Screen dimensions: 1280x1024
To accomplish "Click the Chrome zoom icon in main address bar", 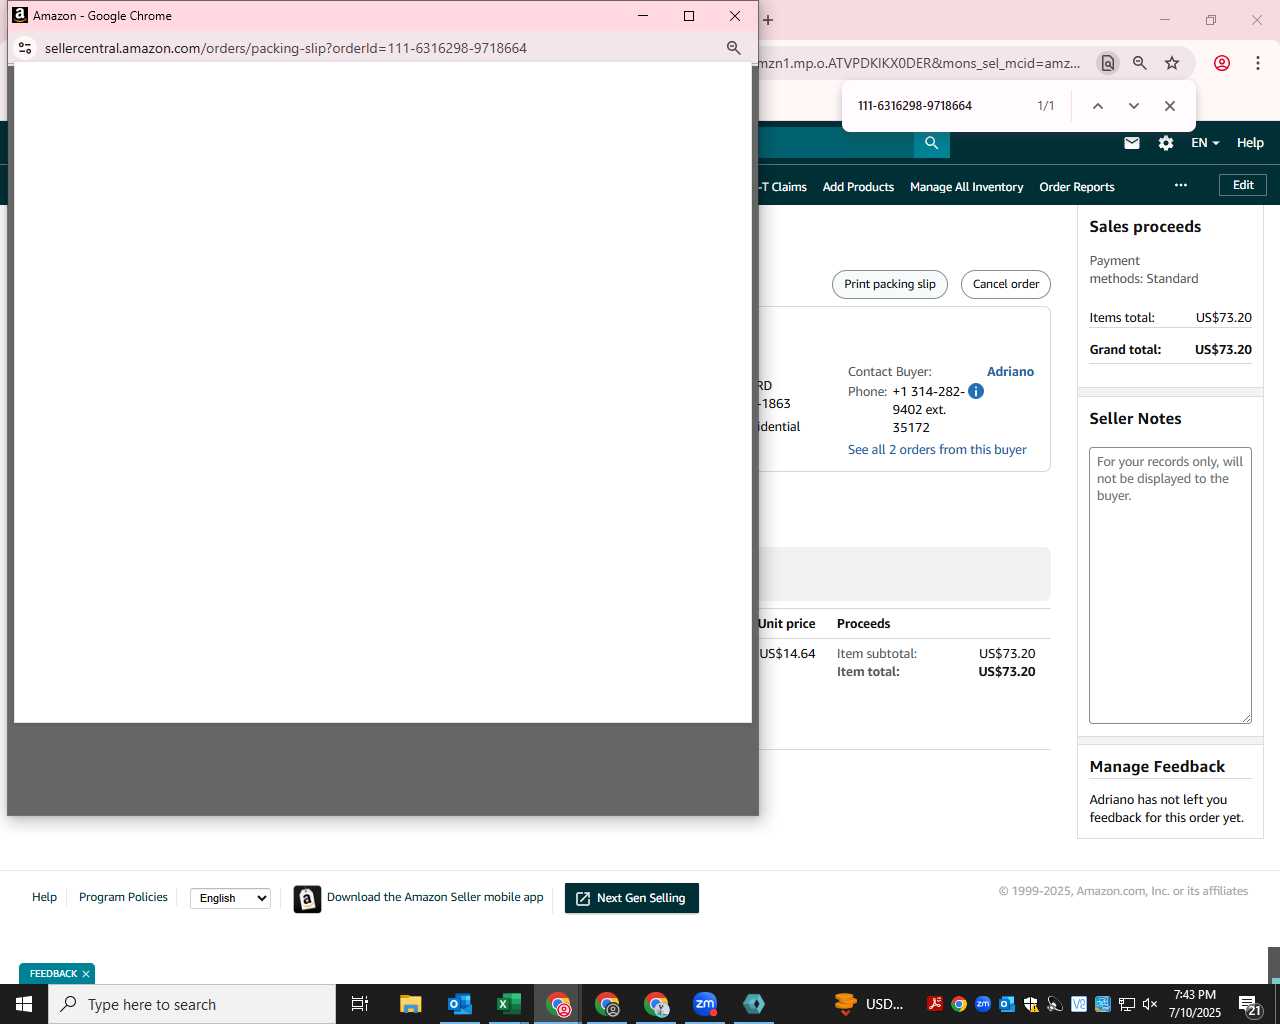I will (1139, 63).
